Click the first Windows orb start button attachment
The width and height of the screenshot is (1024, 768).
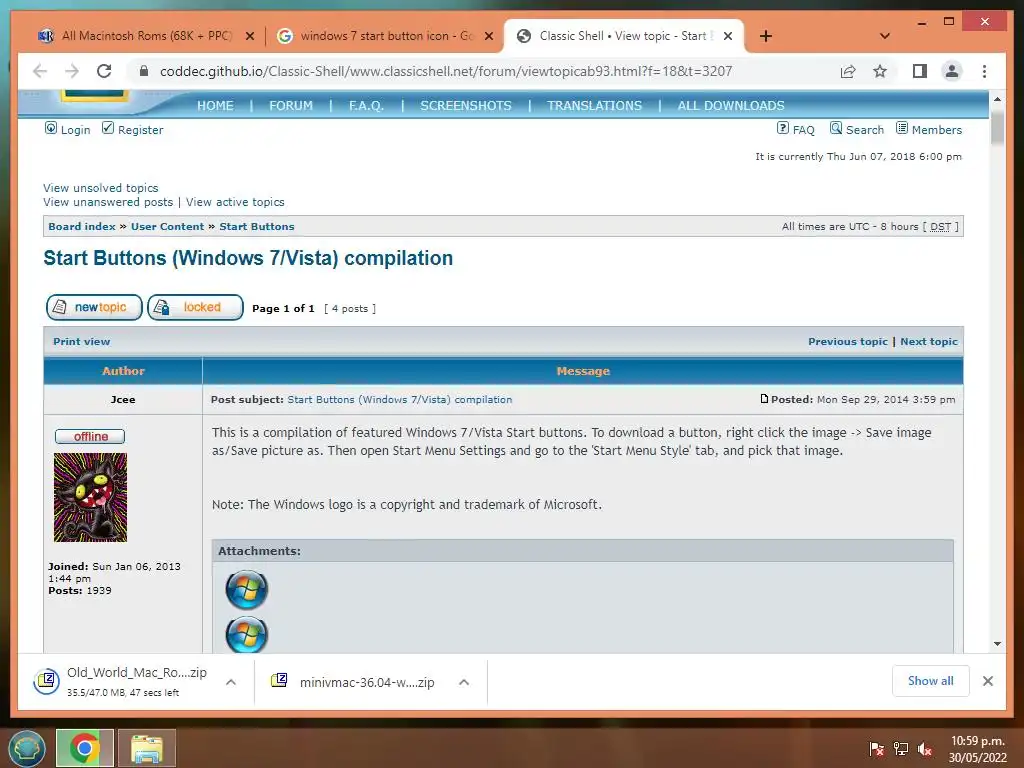pyautogui.click(x=247, y=590)
